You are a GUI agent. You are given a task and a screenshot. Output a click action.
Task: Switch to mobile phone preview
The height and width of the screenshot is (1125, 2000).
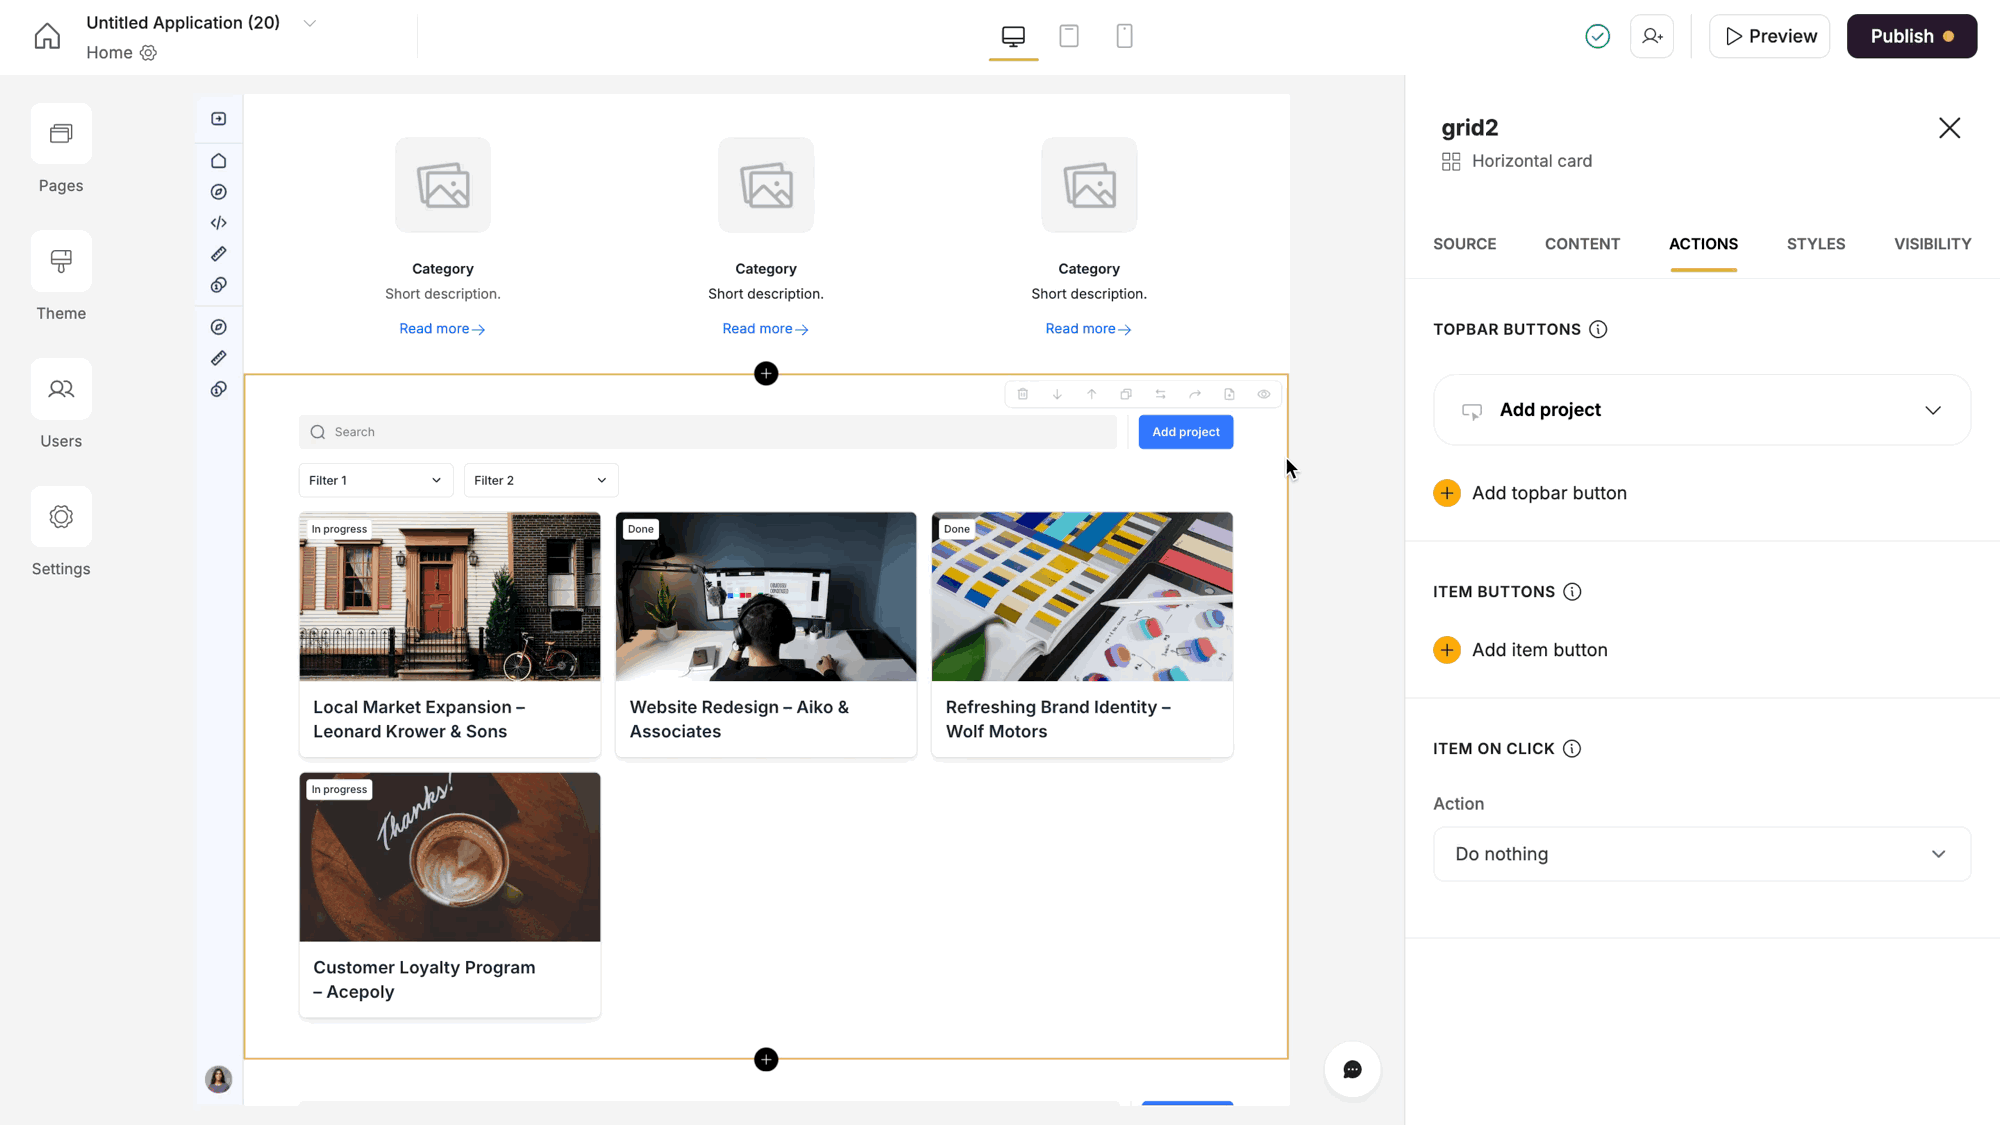point(1124,37)
